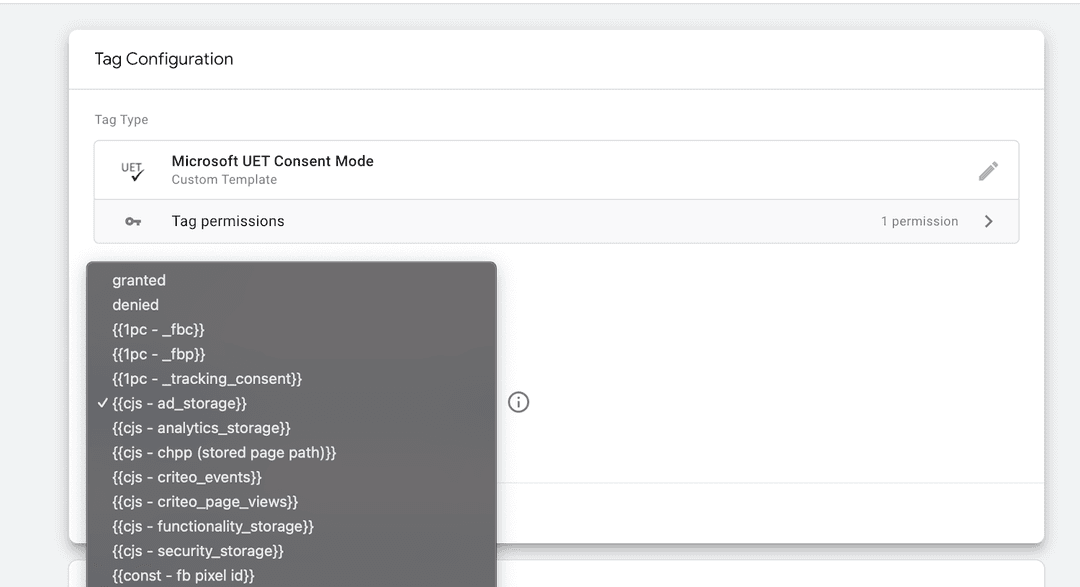Click the Microsoft UET template logo icon
Viewport: 1080px width, 587px height.
(x=131, y=170)
